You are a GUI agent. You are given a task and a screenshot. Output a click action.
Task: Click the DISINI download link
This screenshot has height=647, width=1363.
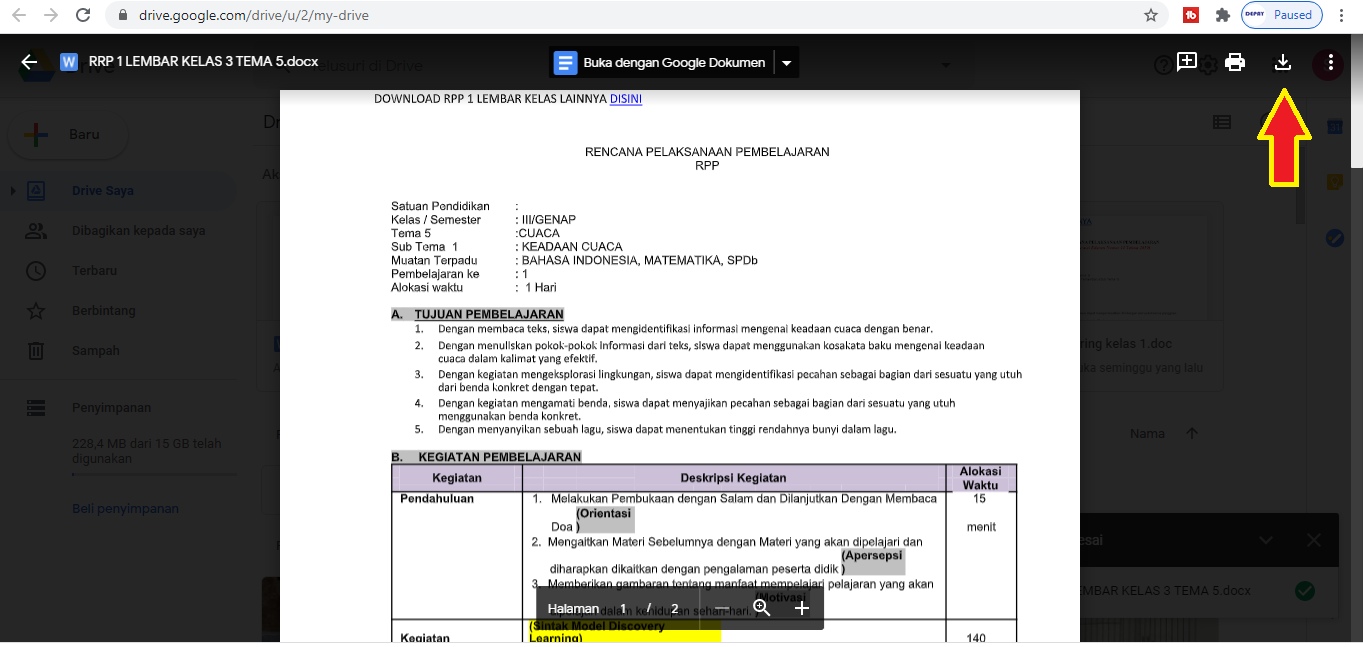coord(625,99)
